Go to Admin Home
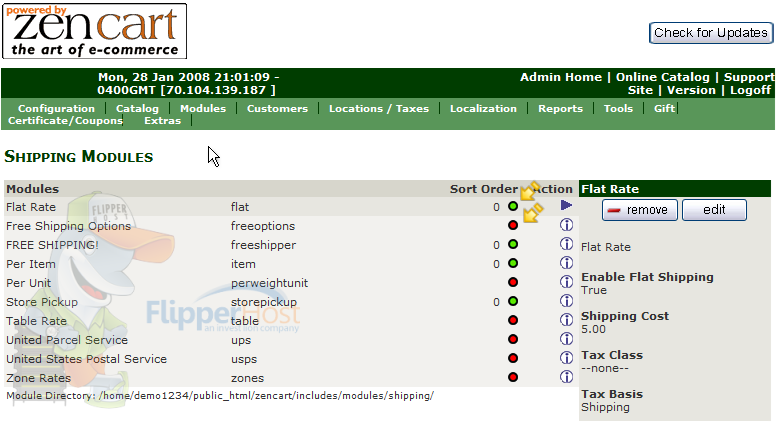 tap(561, 77)
